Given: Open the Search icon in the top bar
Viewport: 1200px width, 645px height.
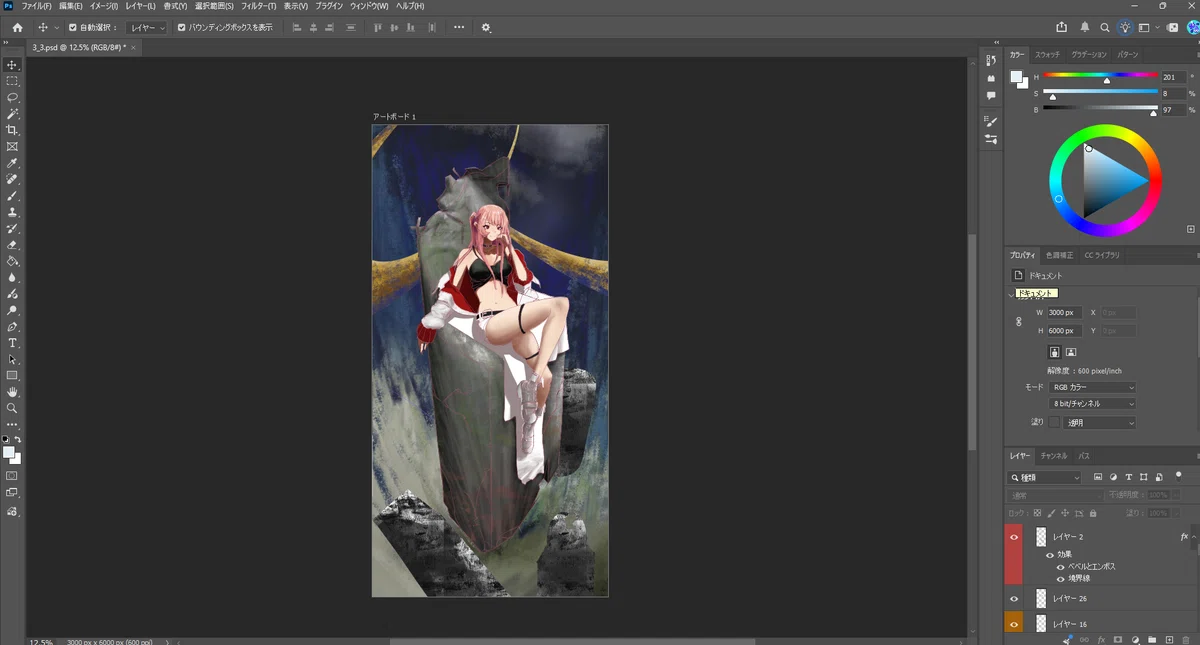Looking at the screenshot, I should (x=1105, y=27).
